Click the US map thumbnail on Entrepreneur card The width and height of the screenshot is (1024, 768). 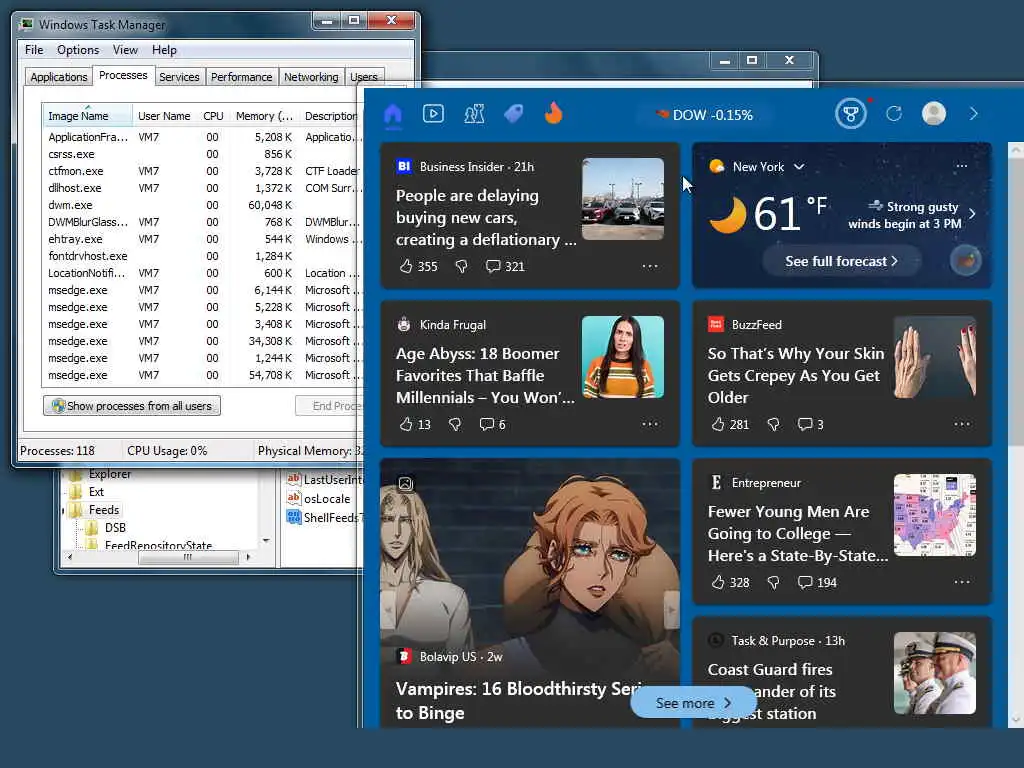tap(935, 515)
